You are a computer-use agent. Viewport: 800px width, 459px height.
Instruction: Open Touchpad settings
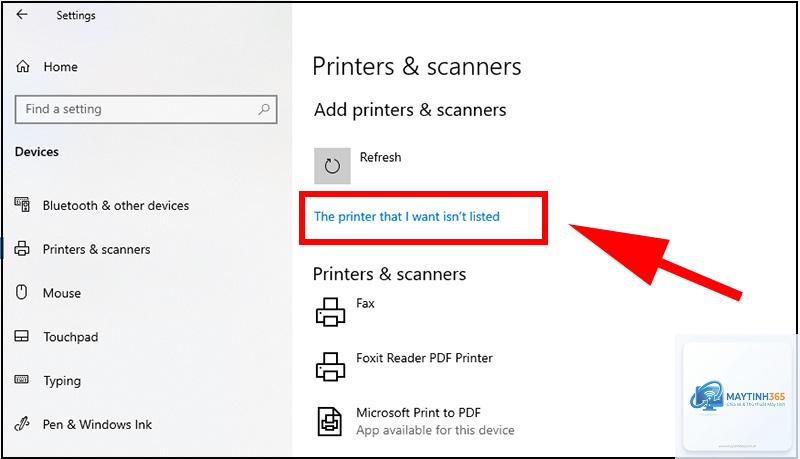tap(70, 337)
